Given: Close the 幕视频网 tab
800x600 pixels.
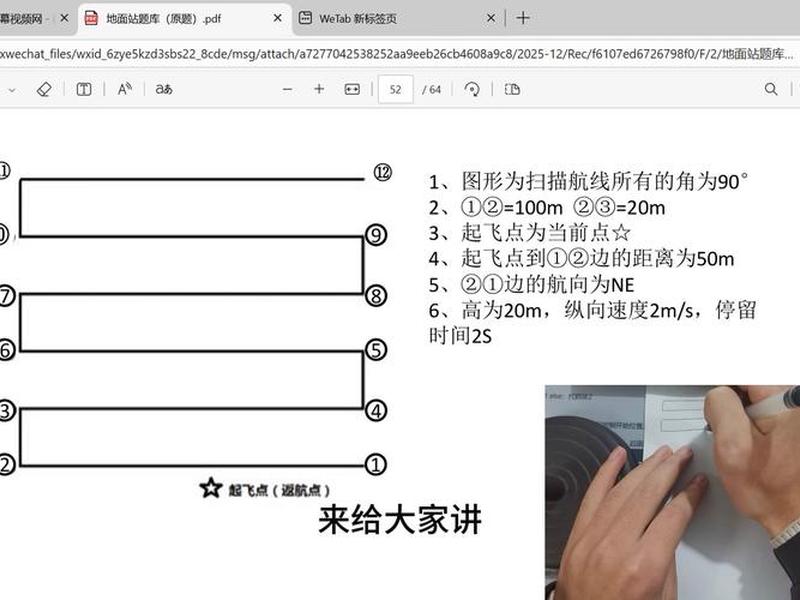Looking at the screenshot, I should pyautogui.click(x=64, y=18).
